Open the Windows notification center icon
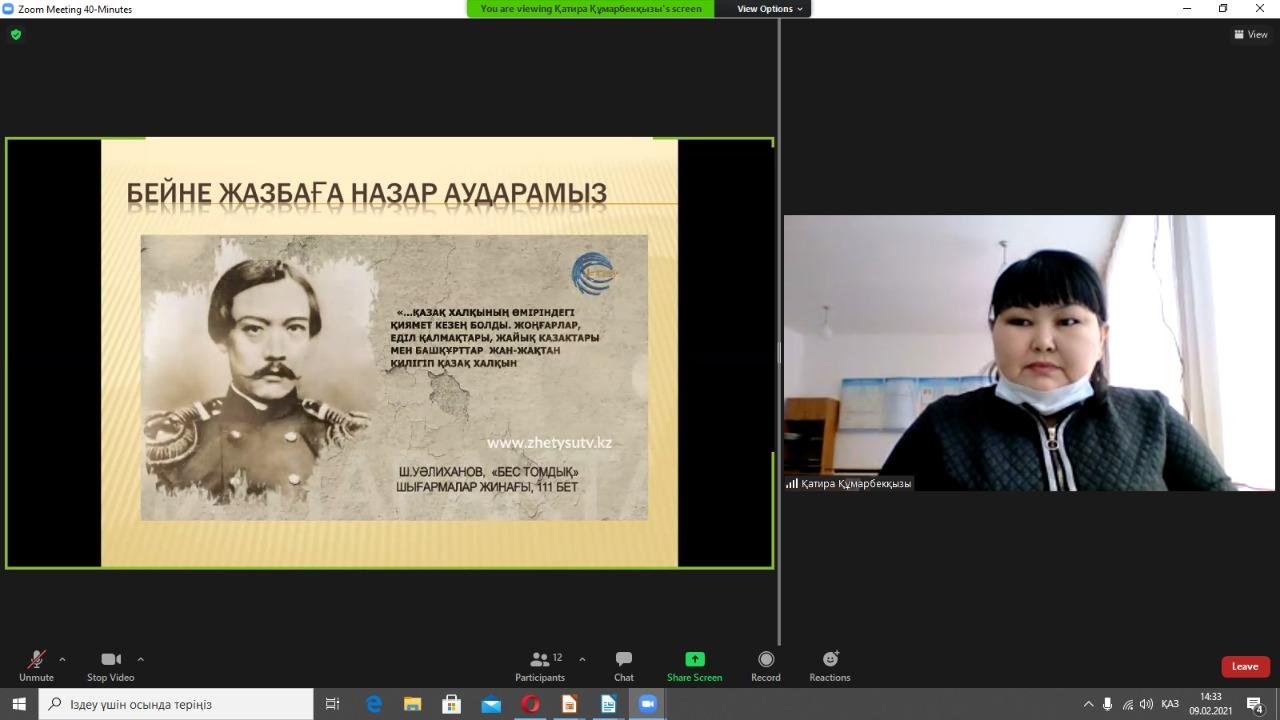The height and width of the screenshot is (720, 1280). coord(1256,704)
